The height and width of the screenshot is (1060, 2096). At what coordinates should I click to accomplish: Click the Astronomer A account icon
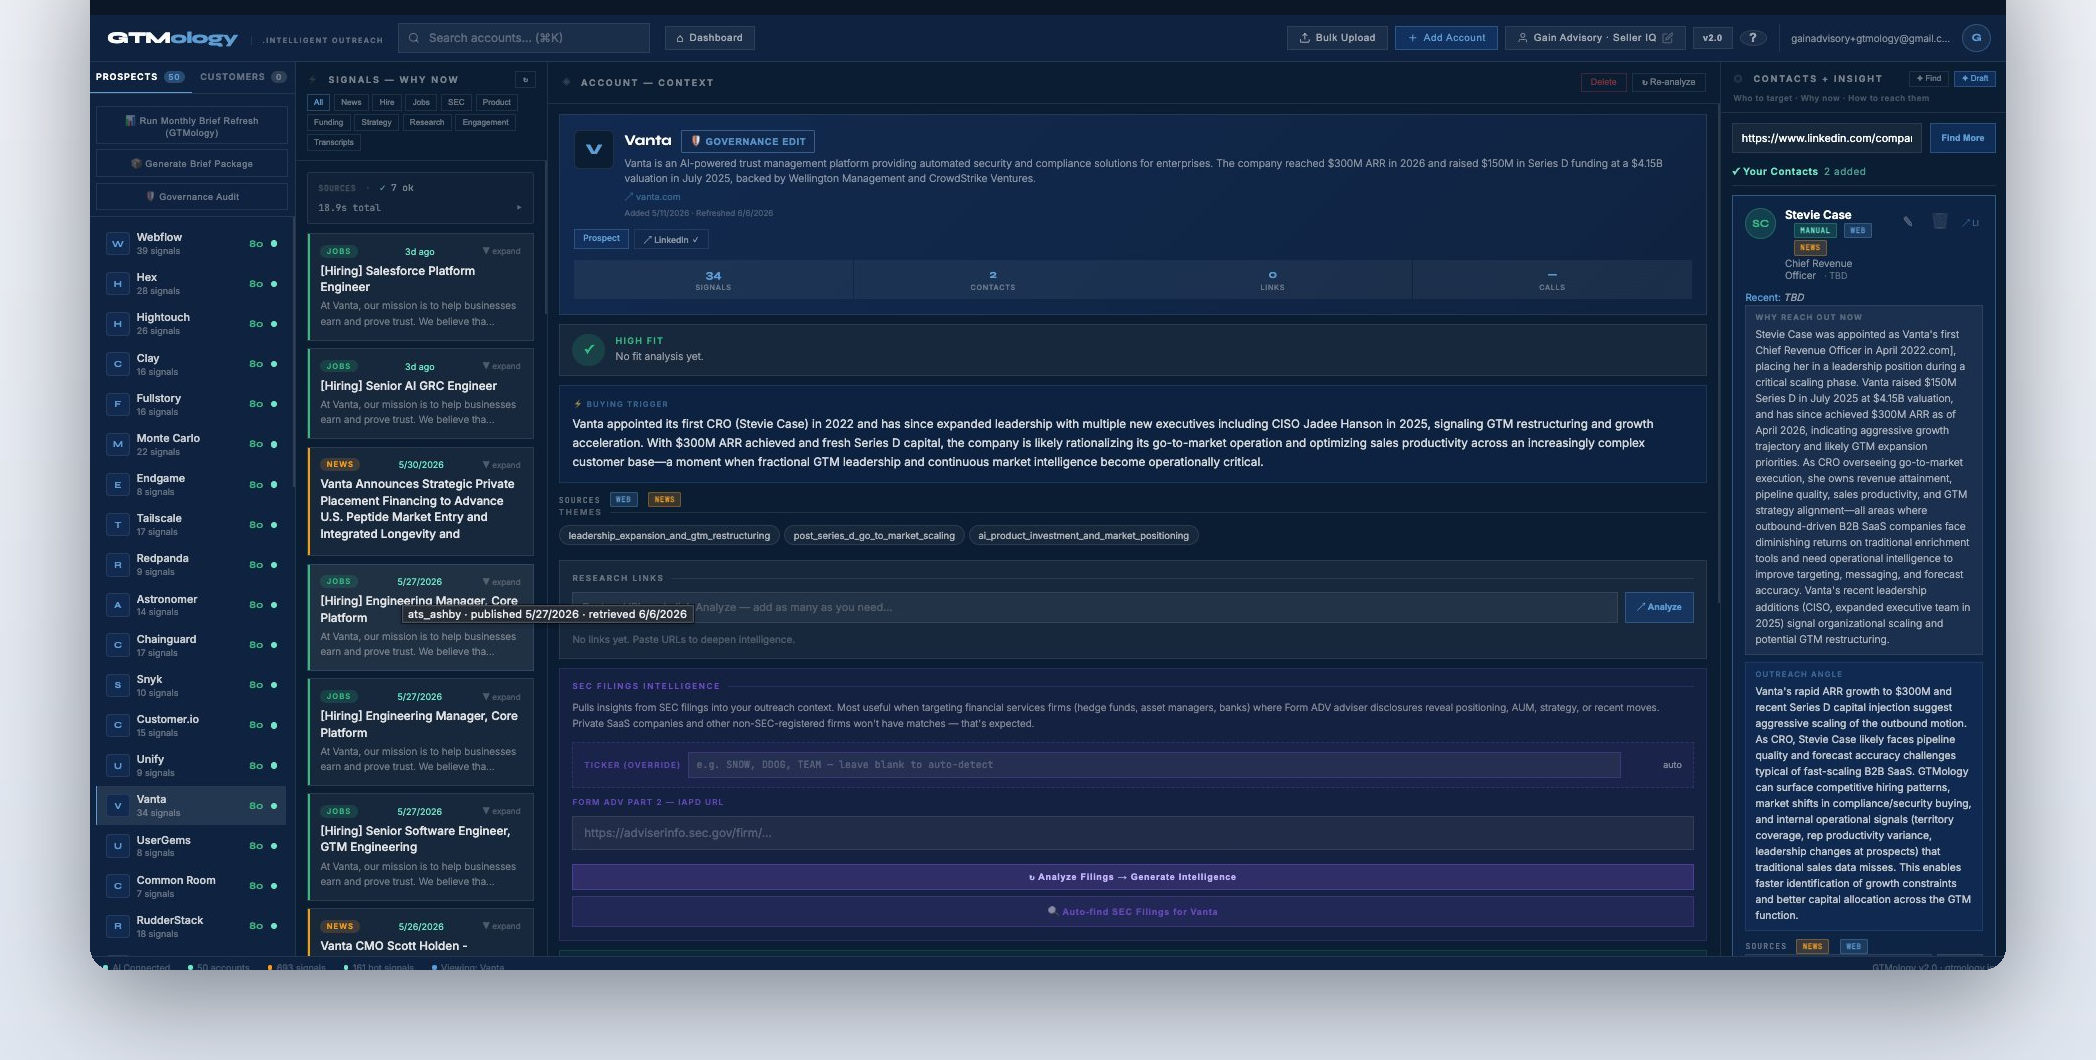pos(118,605)
